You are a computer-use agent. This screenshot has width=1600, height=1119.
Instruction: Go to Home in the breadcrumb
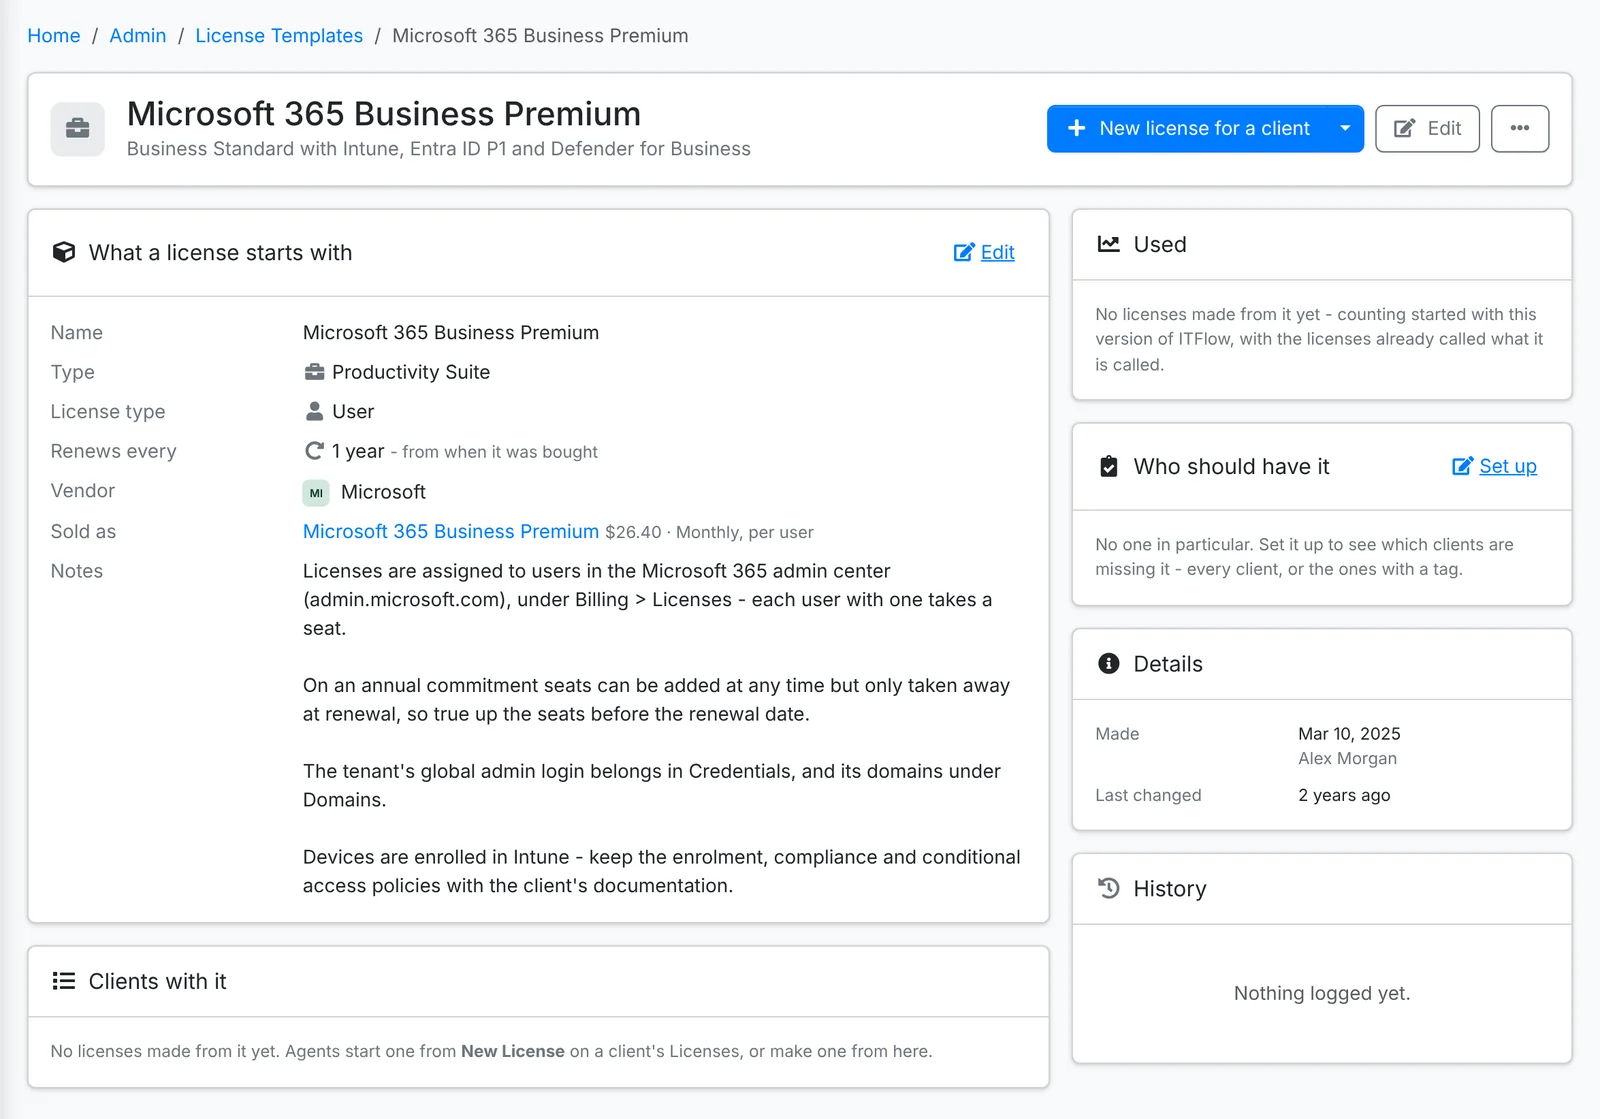[54, 36]
